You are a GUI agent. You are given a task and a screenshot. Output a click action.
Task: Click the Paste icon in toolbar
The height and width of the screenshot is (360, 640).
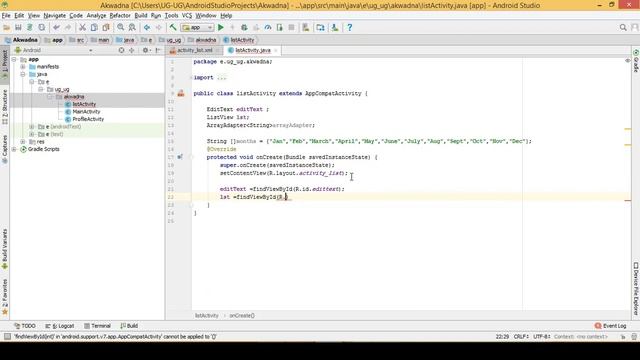(106, 28)
